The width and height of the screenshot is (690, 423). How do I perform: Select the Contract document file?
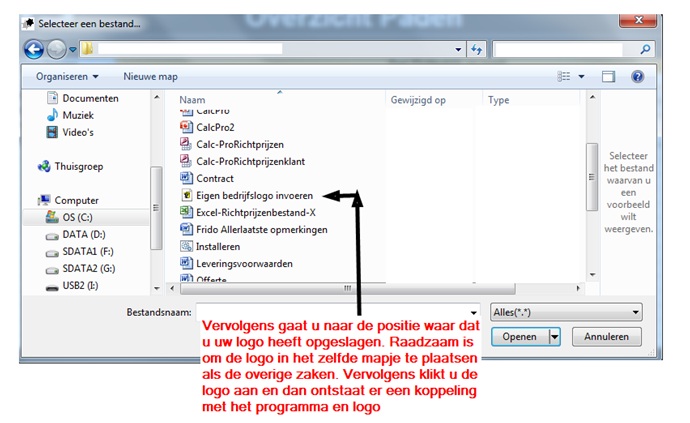click(x=215, y=178)
